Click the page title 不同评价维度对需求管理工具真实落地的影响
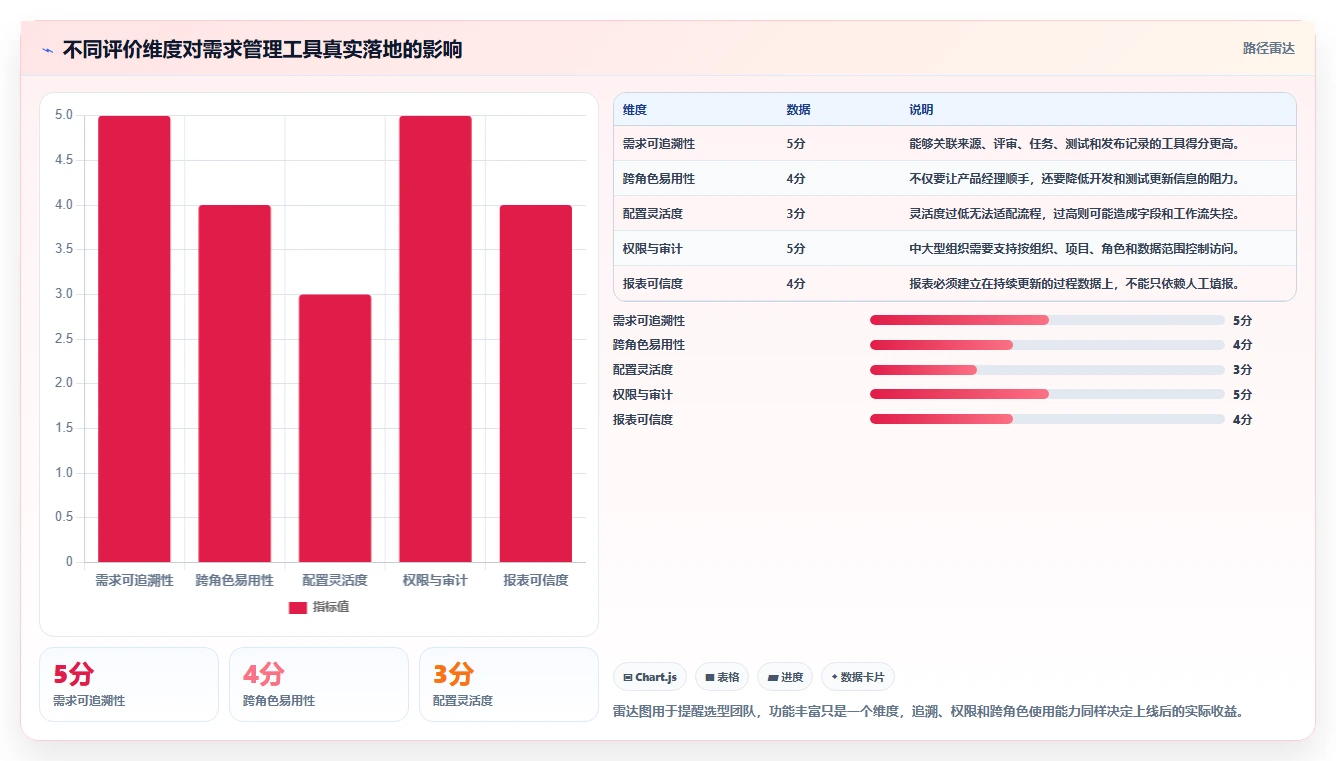The width and height of the screenshot is (1336, 761). click(262, 49)
